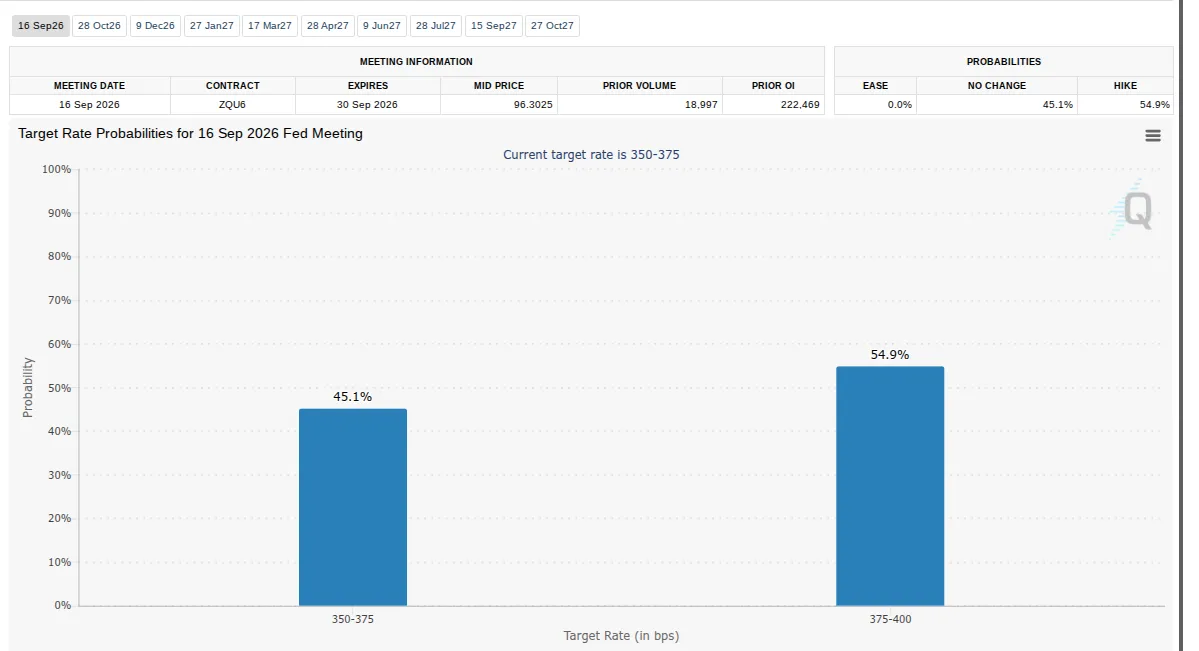Open the 28 Jul27 meeting tab
The width and height of the screenshot is (1199, 651).
click(436, 26)
